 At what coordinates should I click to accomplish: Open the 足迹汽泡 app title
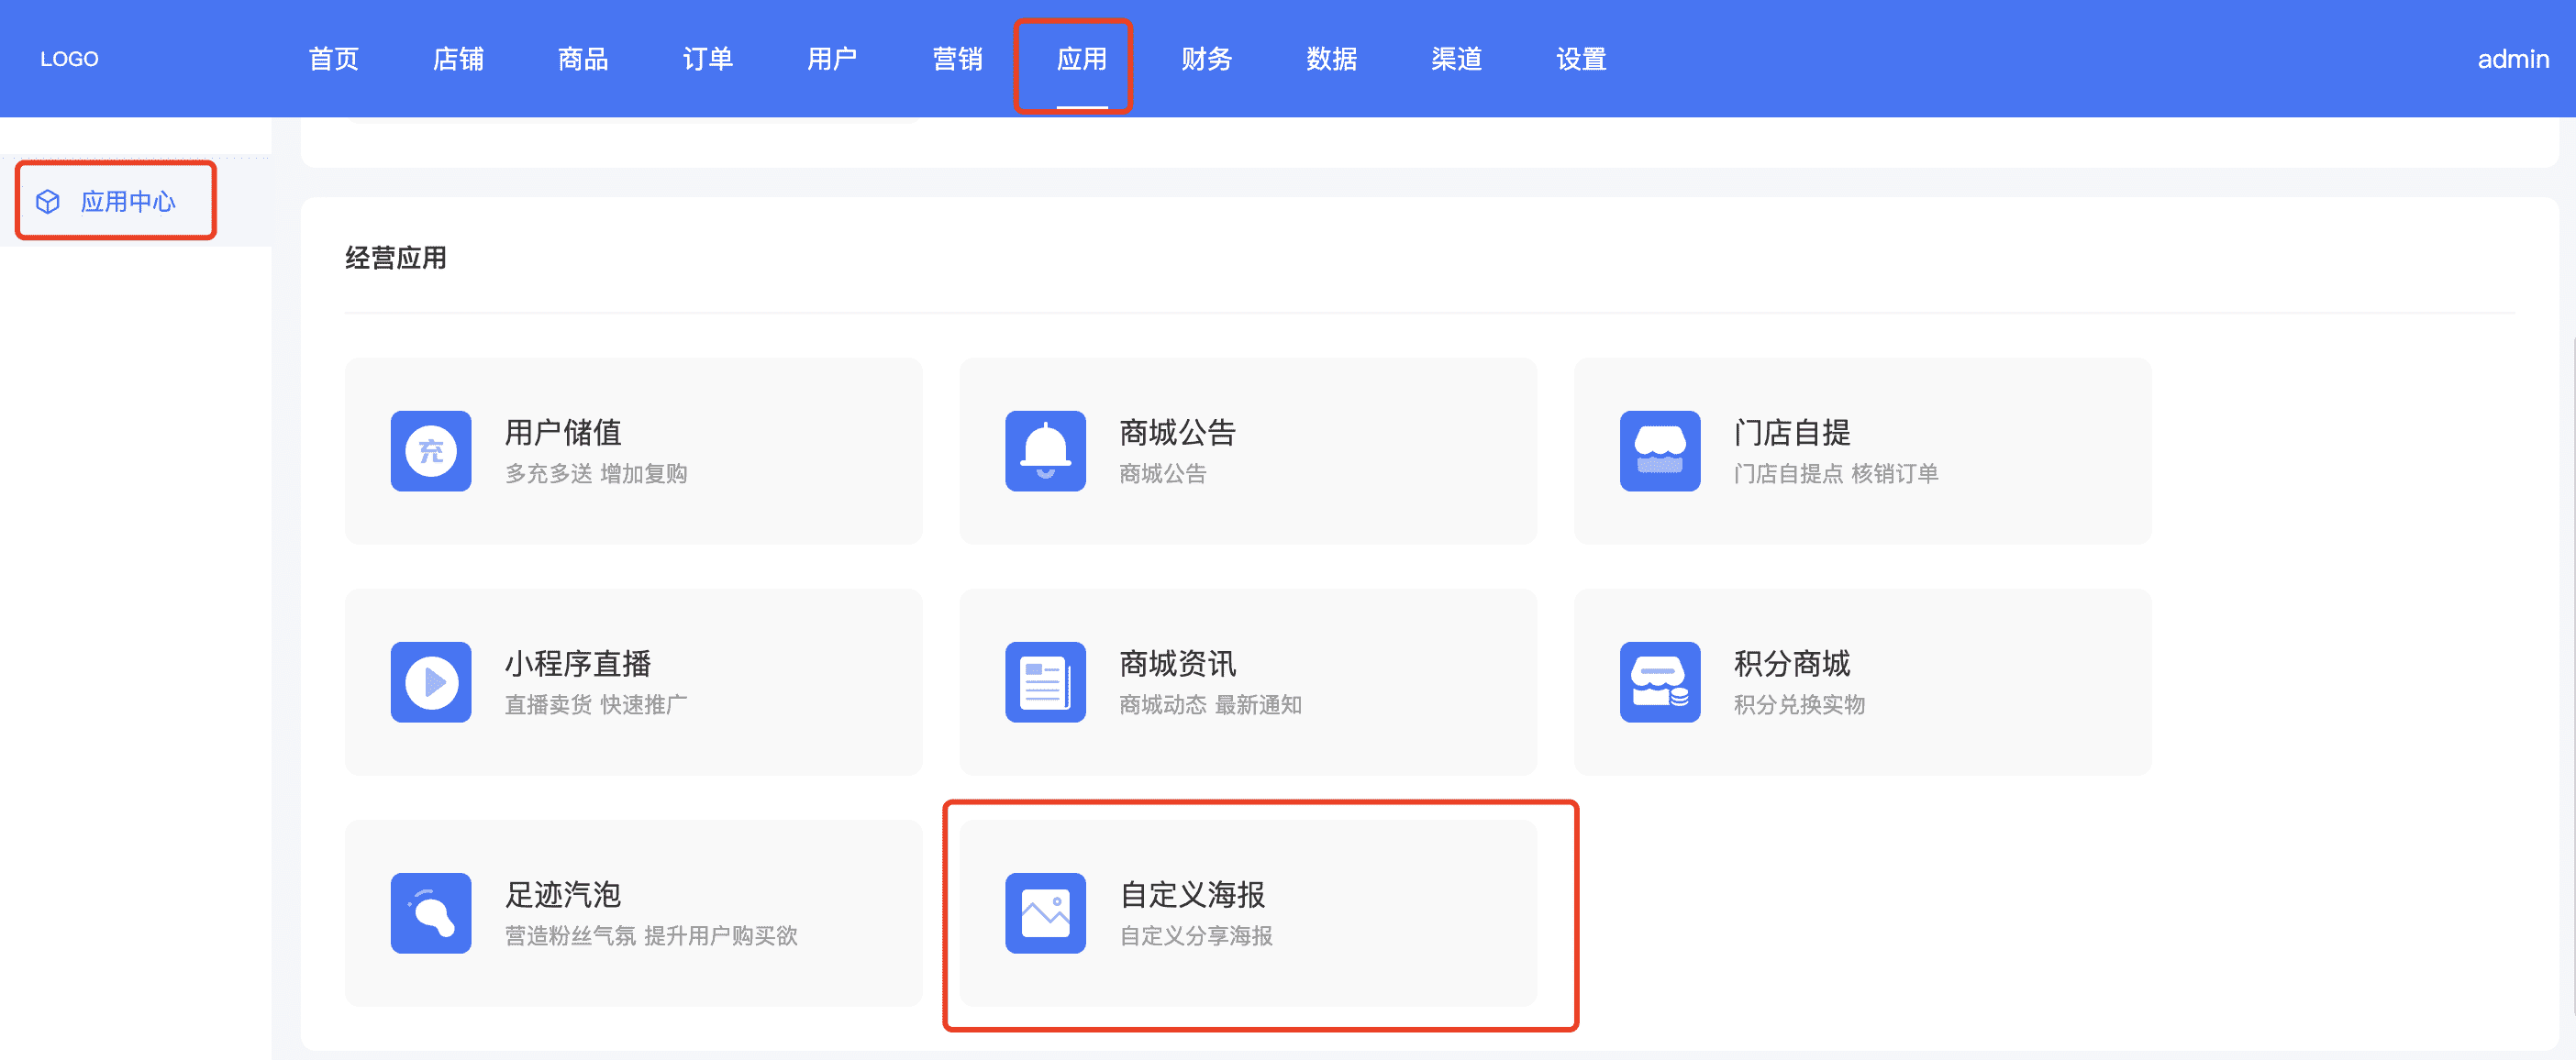(x=563, y=894)
